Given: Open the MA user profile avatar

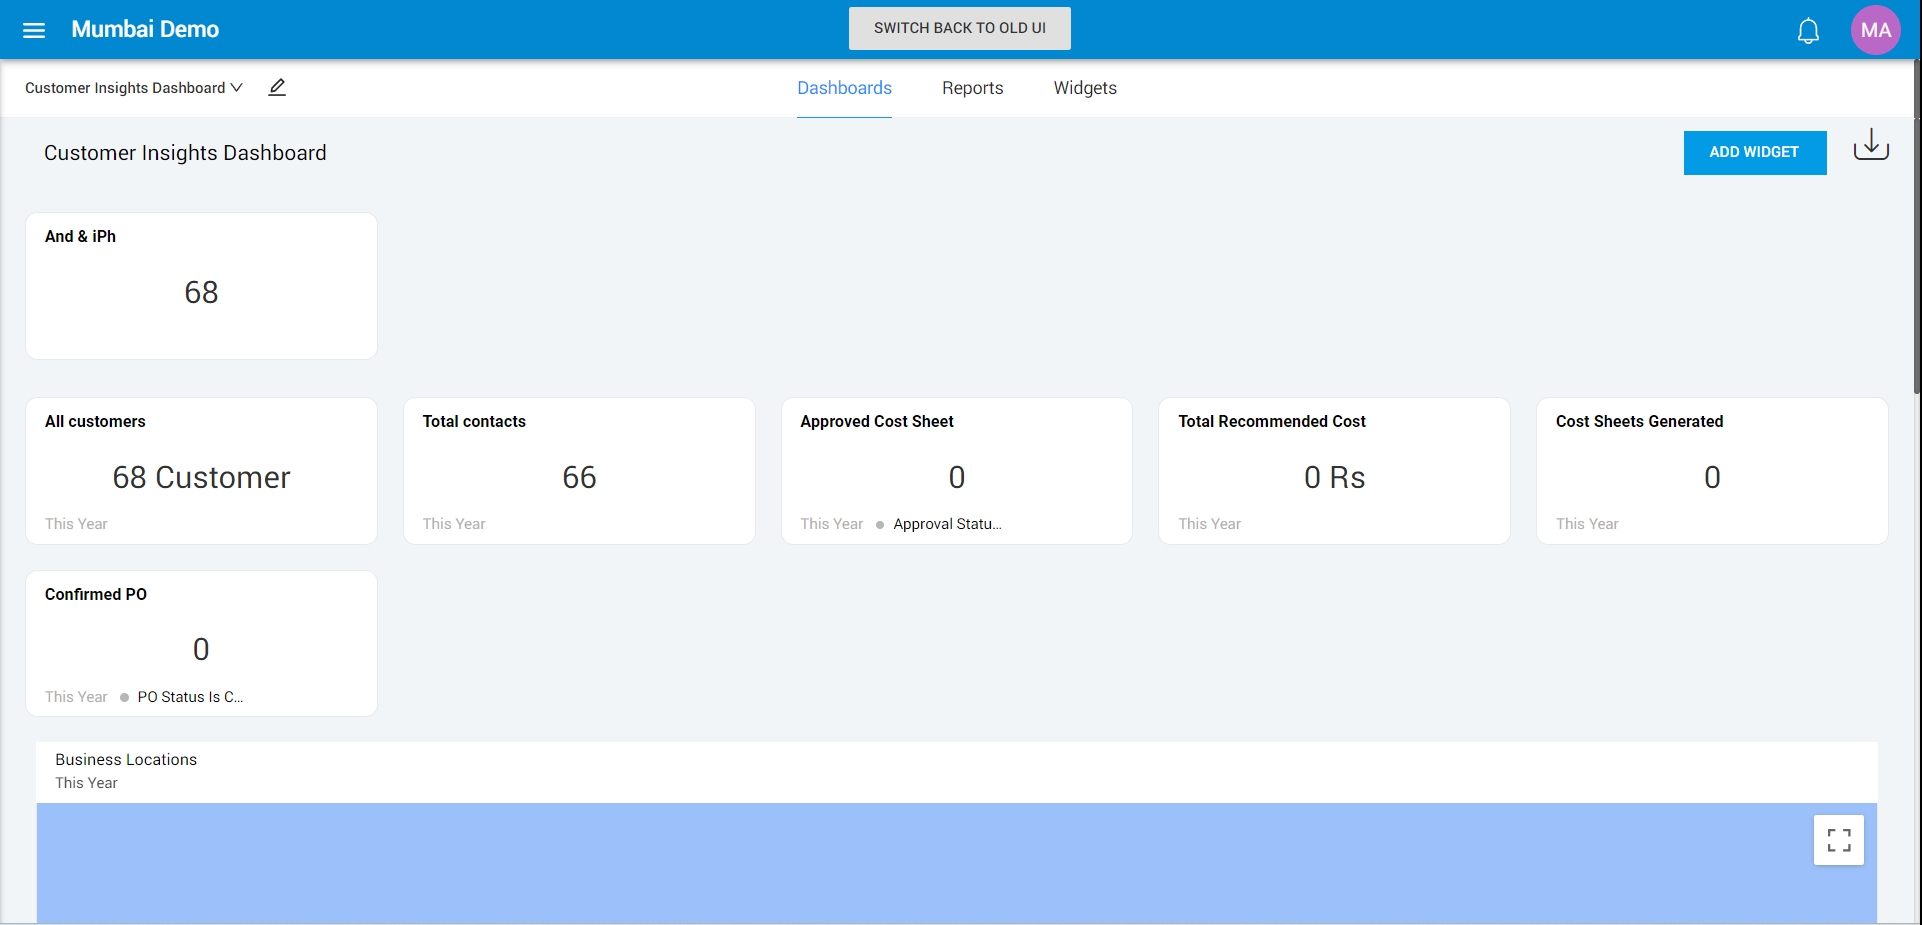Looking at the screenshot, I should [1875, 30].
